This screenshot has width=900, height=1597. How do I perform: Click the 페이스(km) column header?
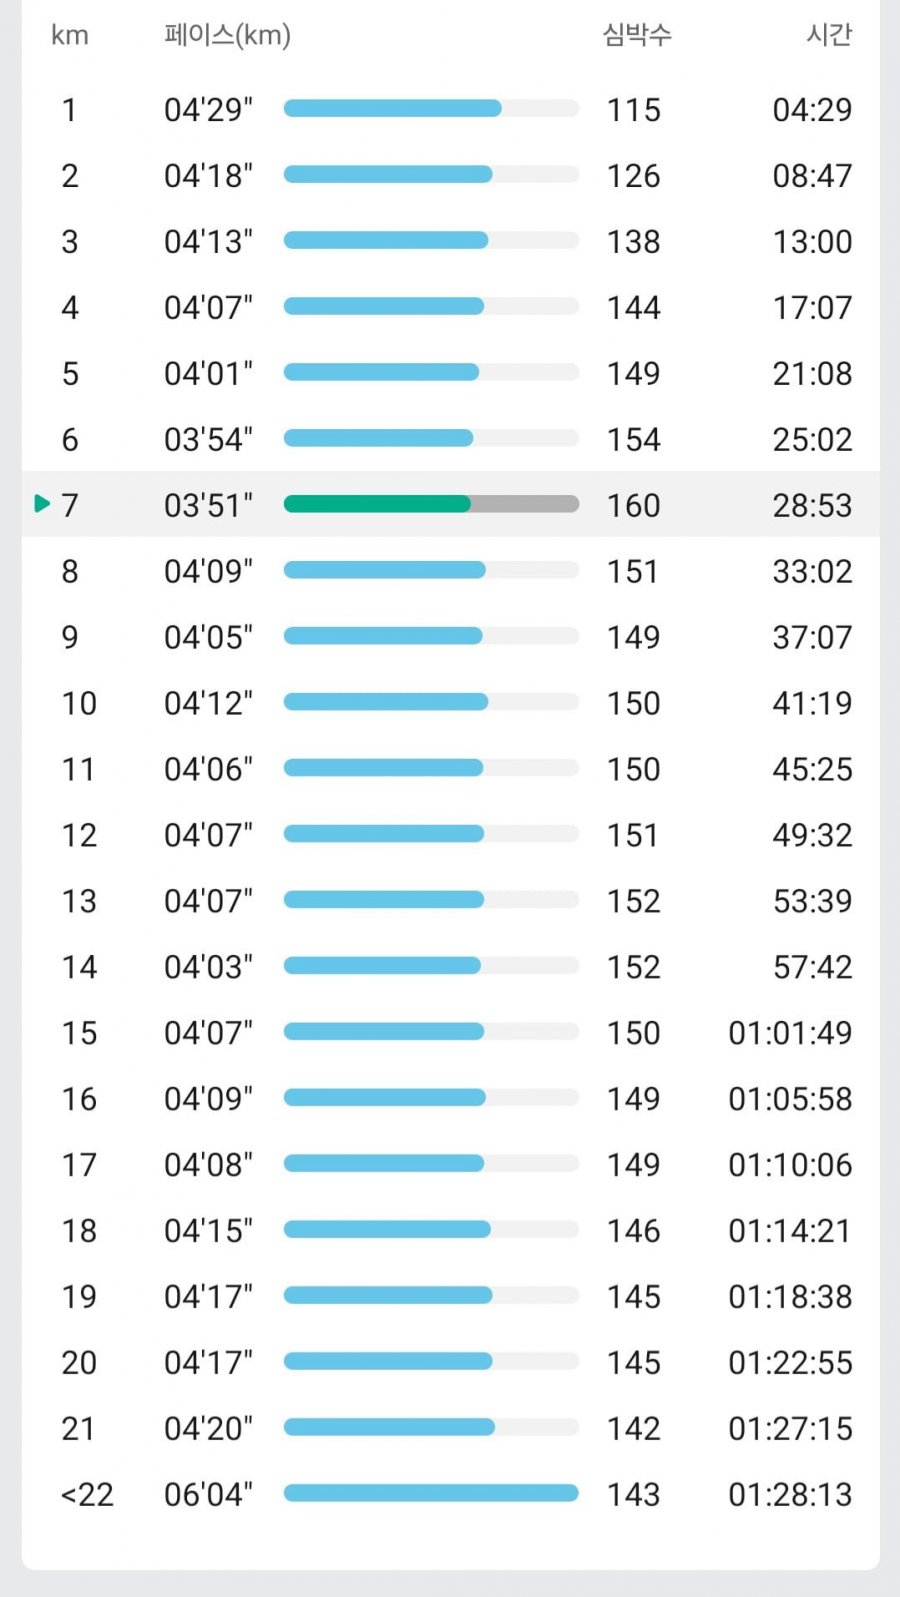[227, 35]
